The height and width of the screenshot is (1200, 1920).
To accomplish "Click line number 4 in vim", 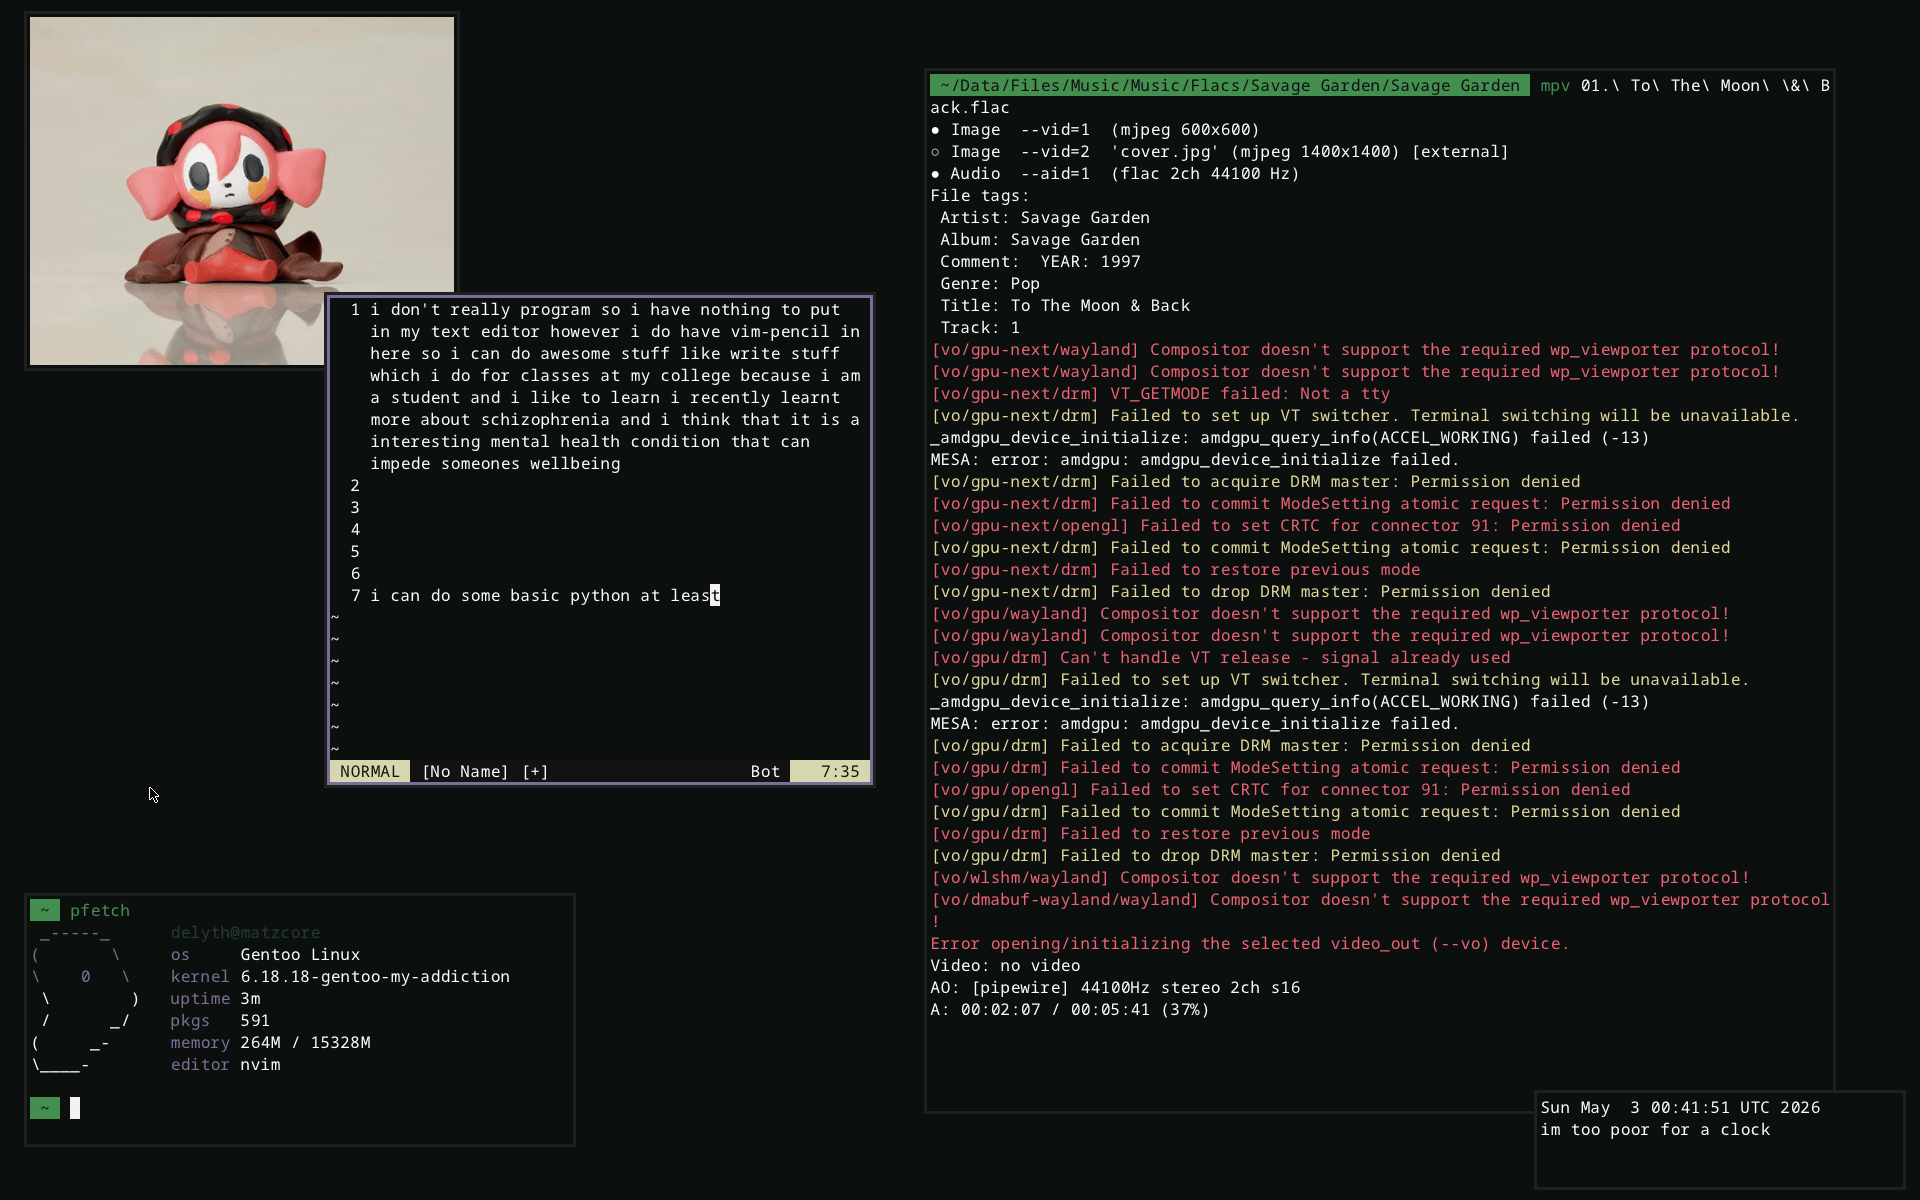I will [355, 529].
